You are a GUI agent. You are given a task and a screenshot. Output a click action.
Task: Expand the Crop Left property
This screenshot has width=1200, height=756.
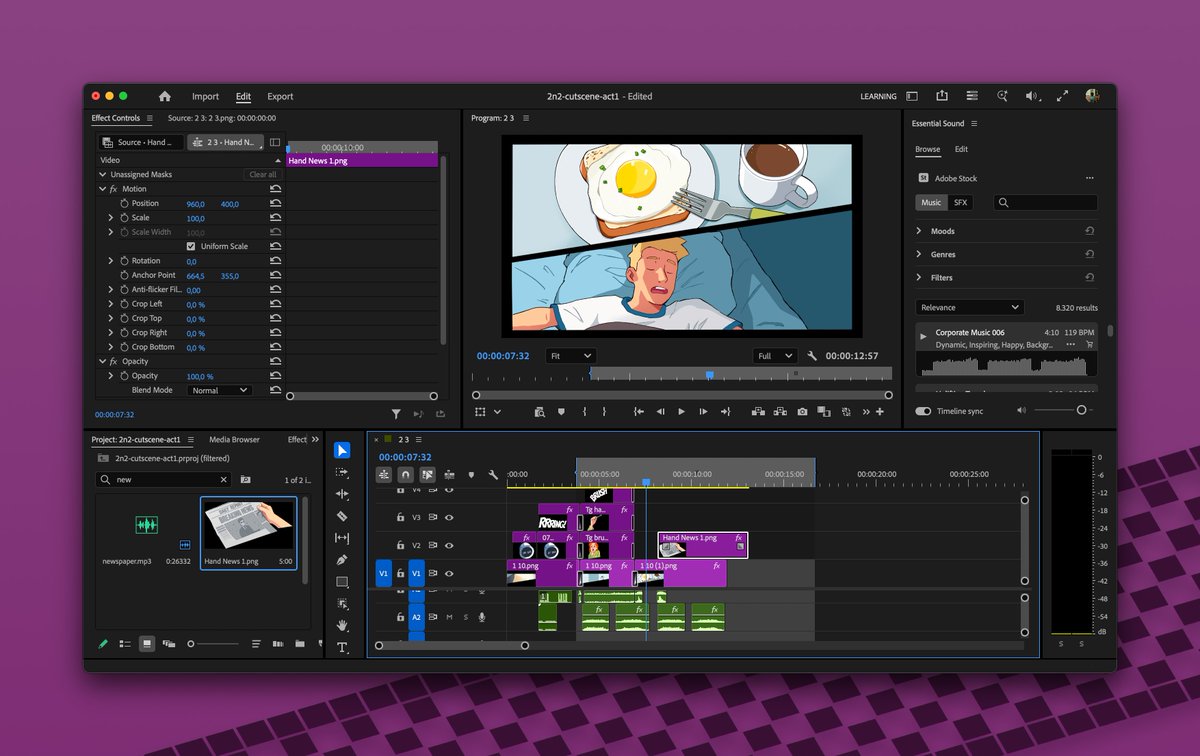point(111,304)
